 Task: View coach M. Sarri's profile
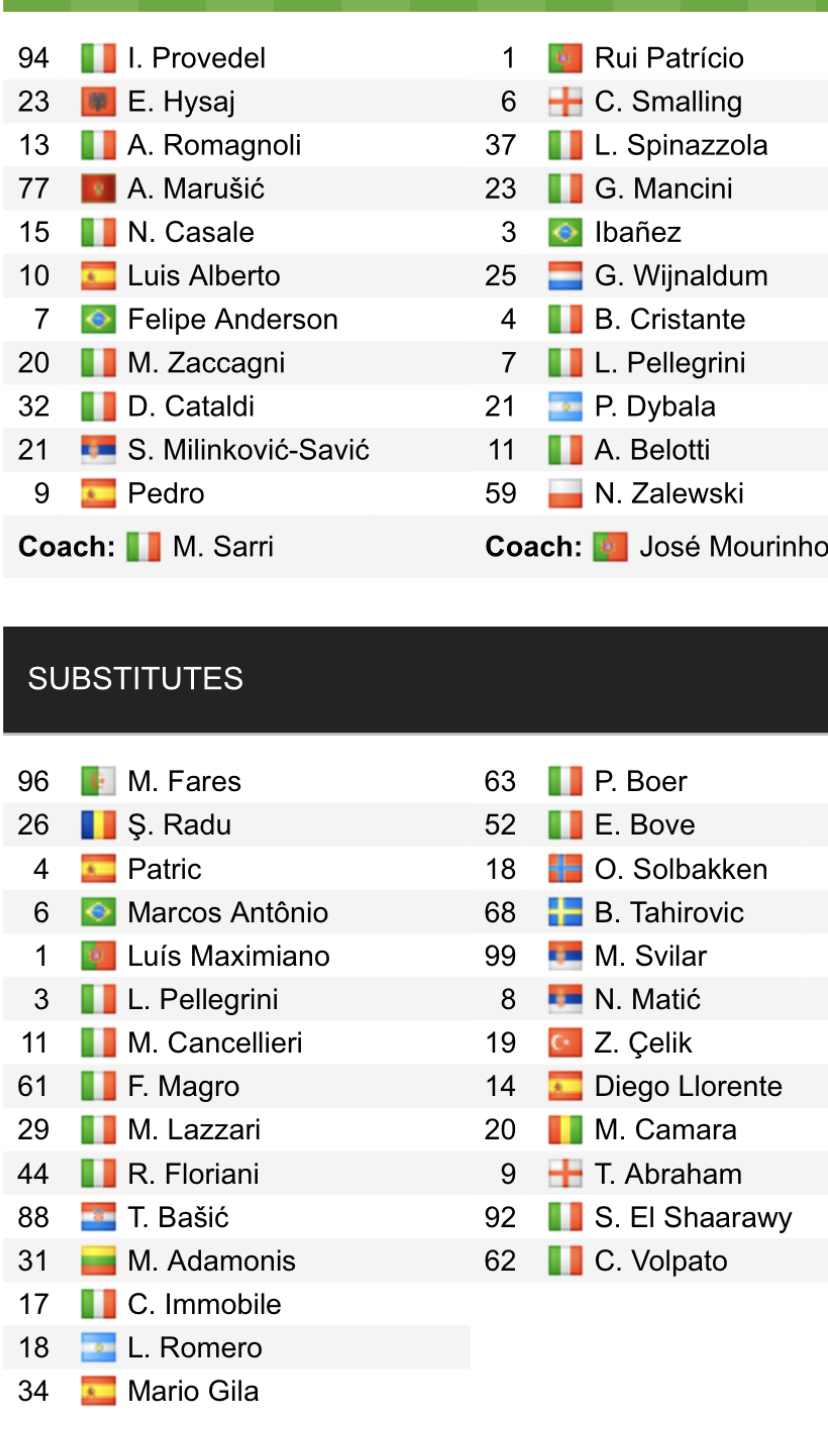222,547
